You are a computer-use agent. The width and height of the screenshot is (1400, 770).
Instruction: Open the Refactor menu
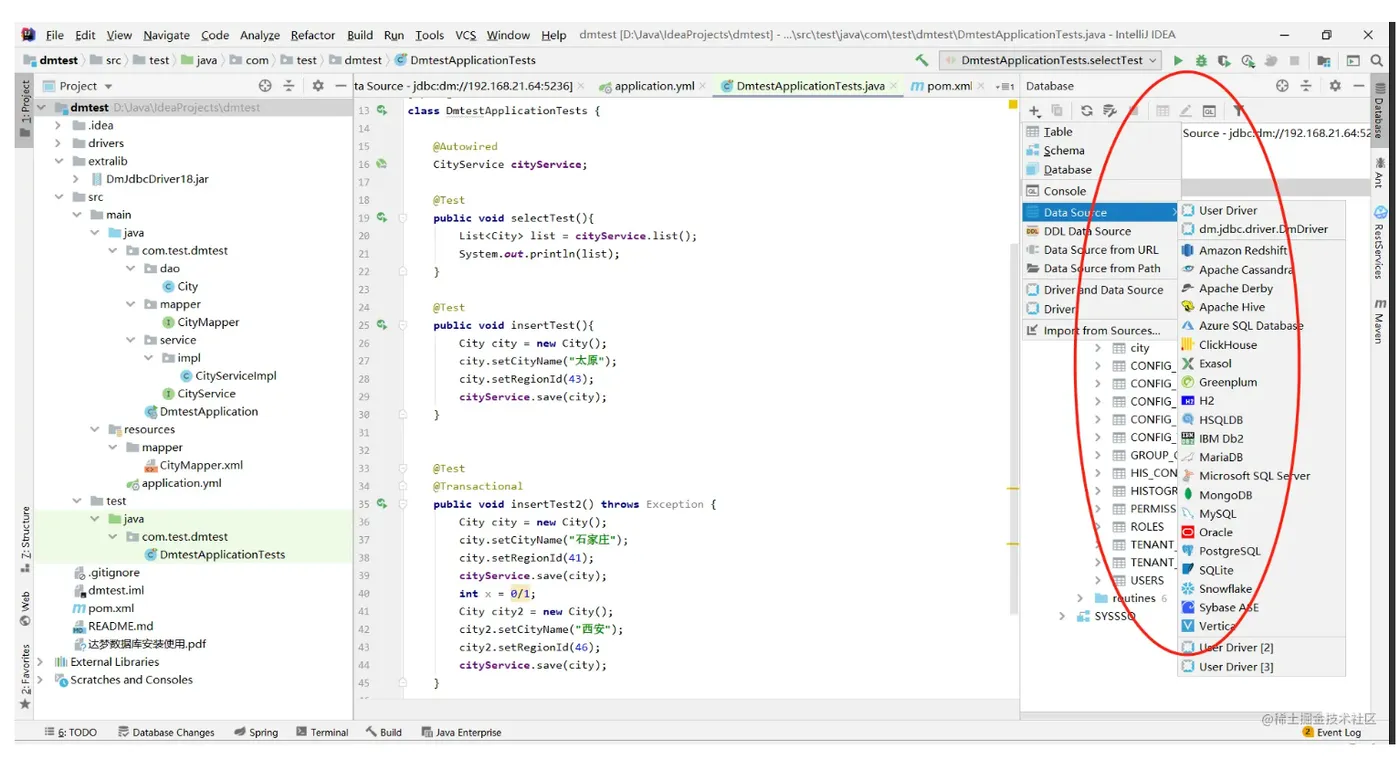tap(313, 35)
